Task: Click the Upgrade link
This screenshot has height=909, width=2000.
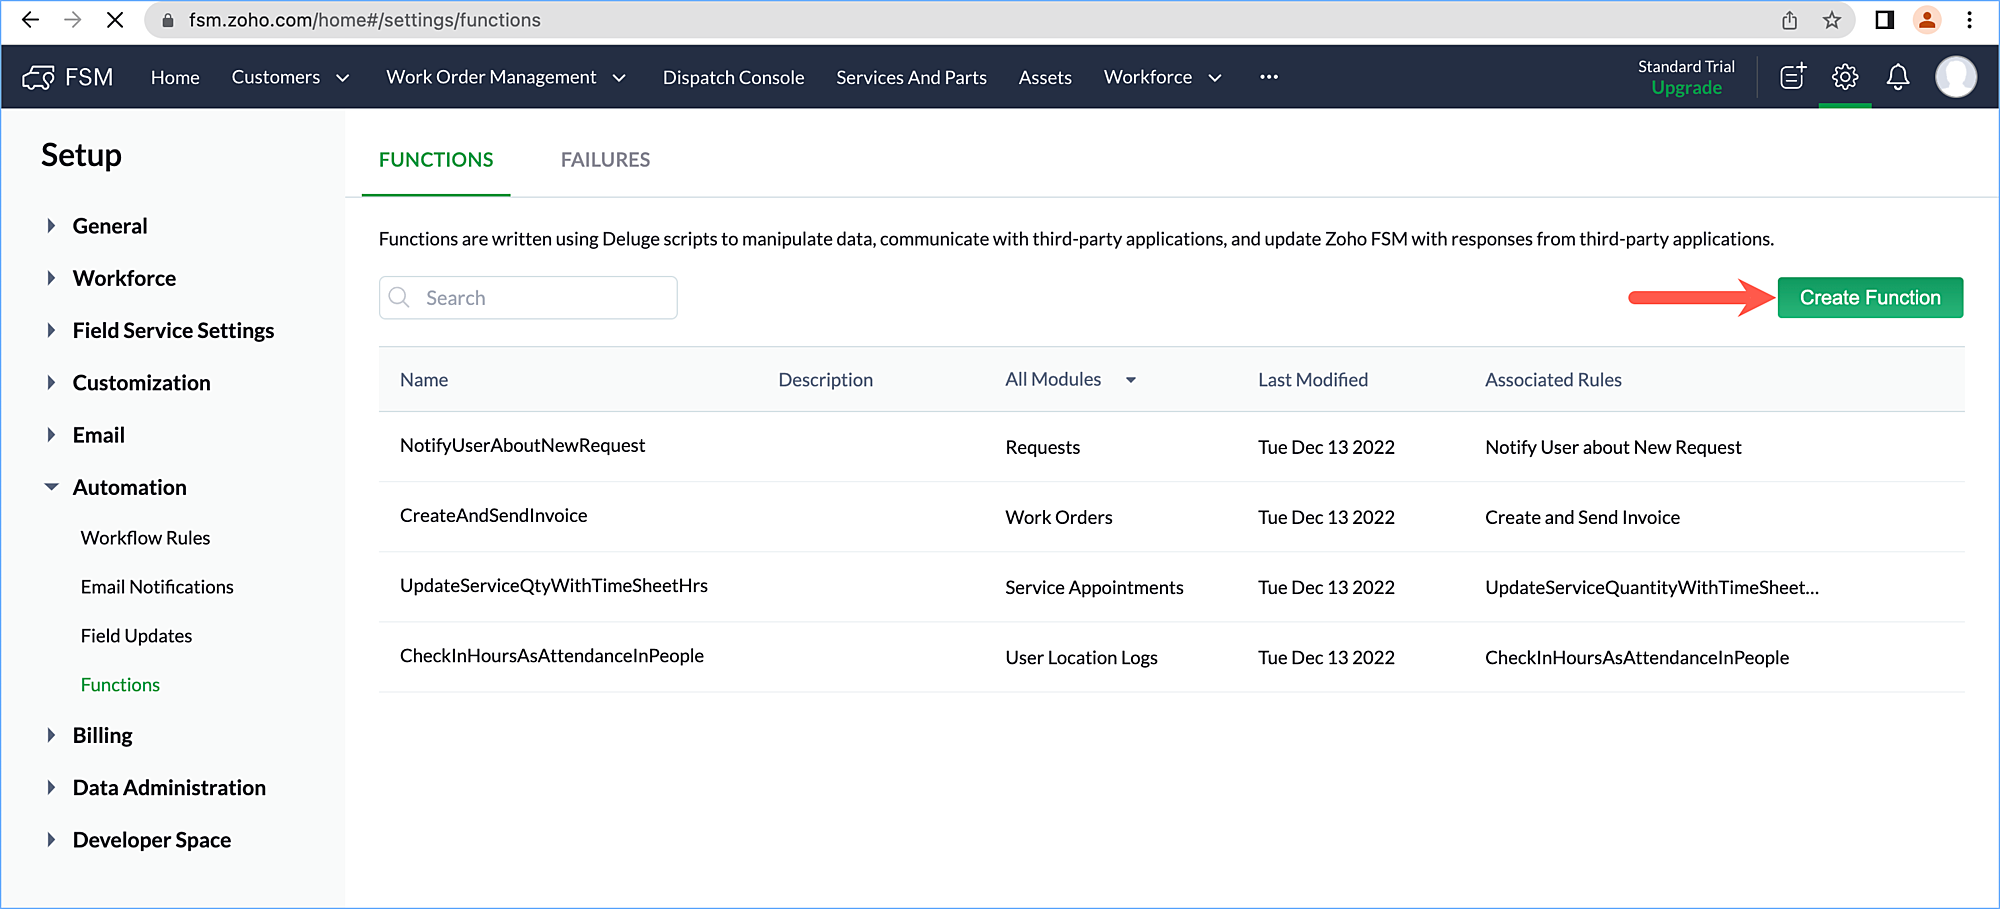Action: point(1686,88)
